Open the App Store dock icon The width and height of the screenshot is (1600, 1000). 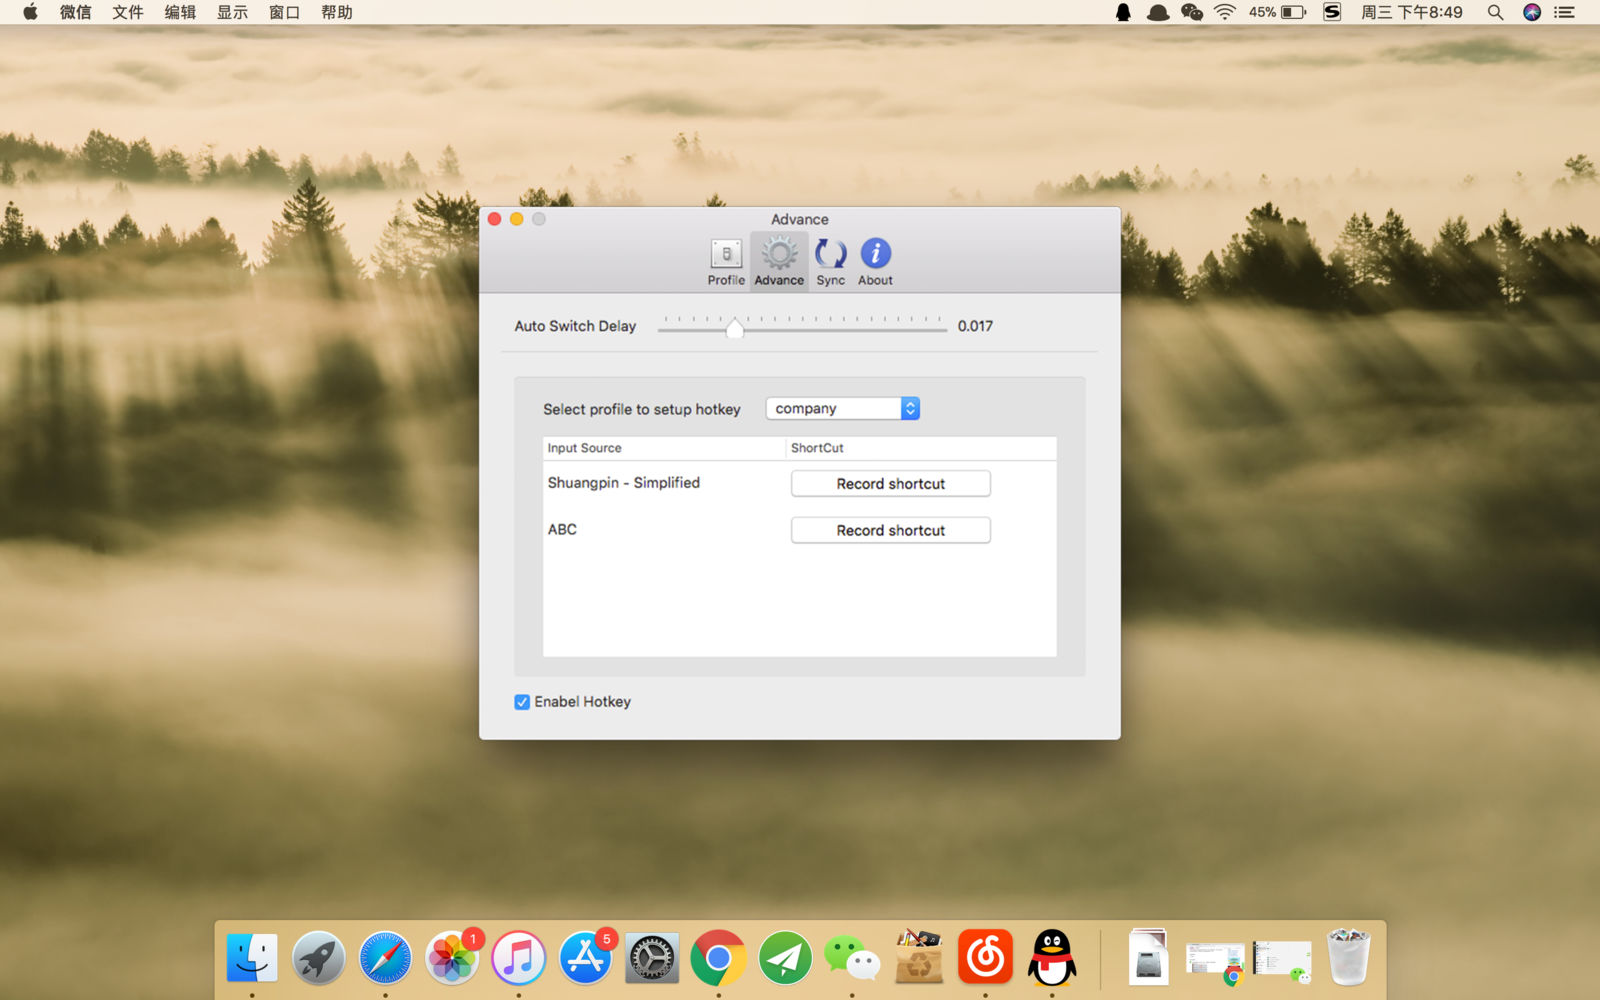(585, 957)
